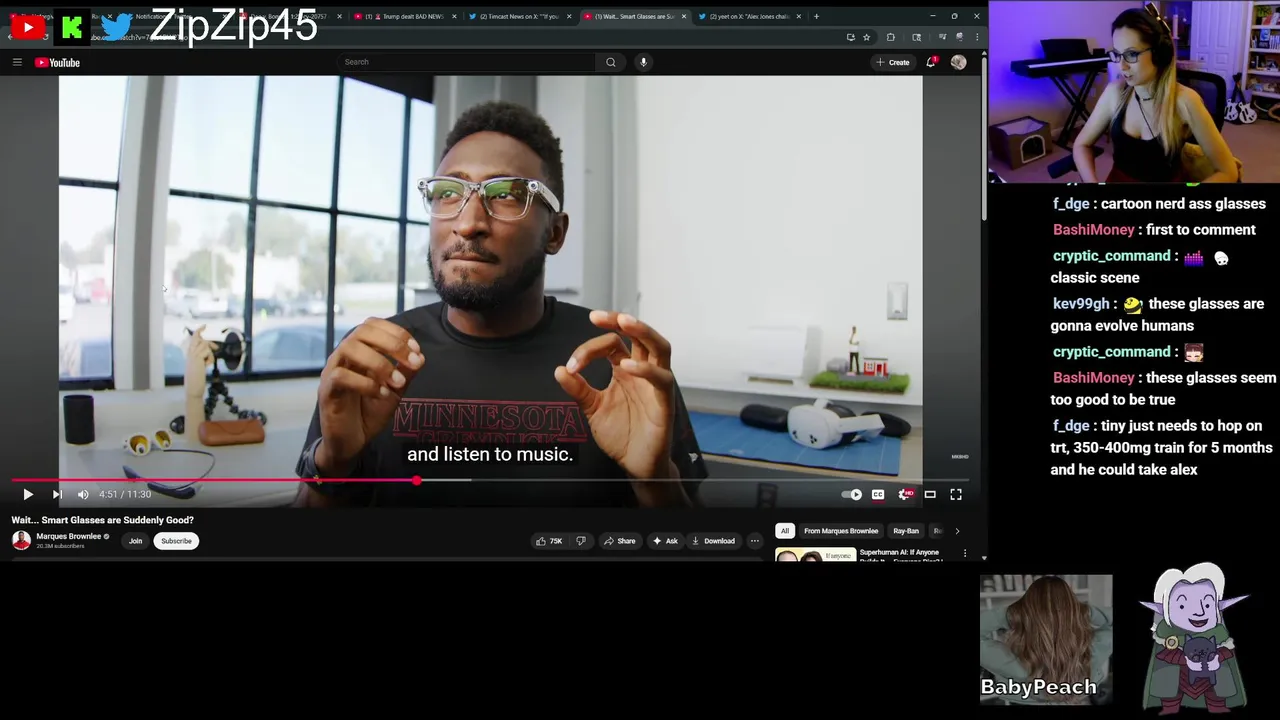Open more actions three-dot menu under video
The image size is (1280, 720).
tap(755, 541)
